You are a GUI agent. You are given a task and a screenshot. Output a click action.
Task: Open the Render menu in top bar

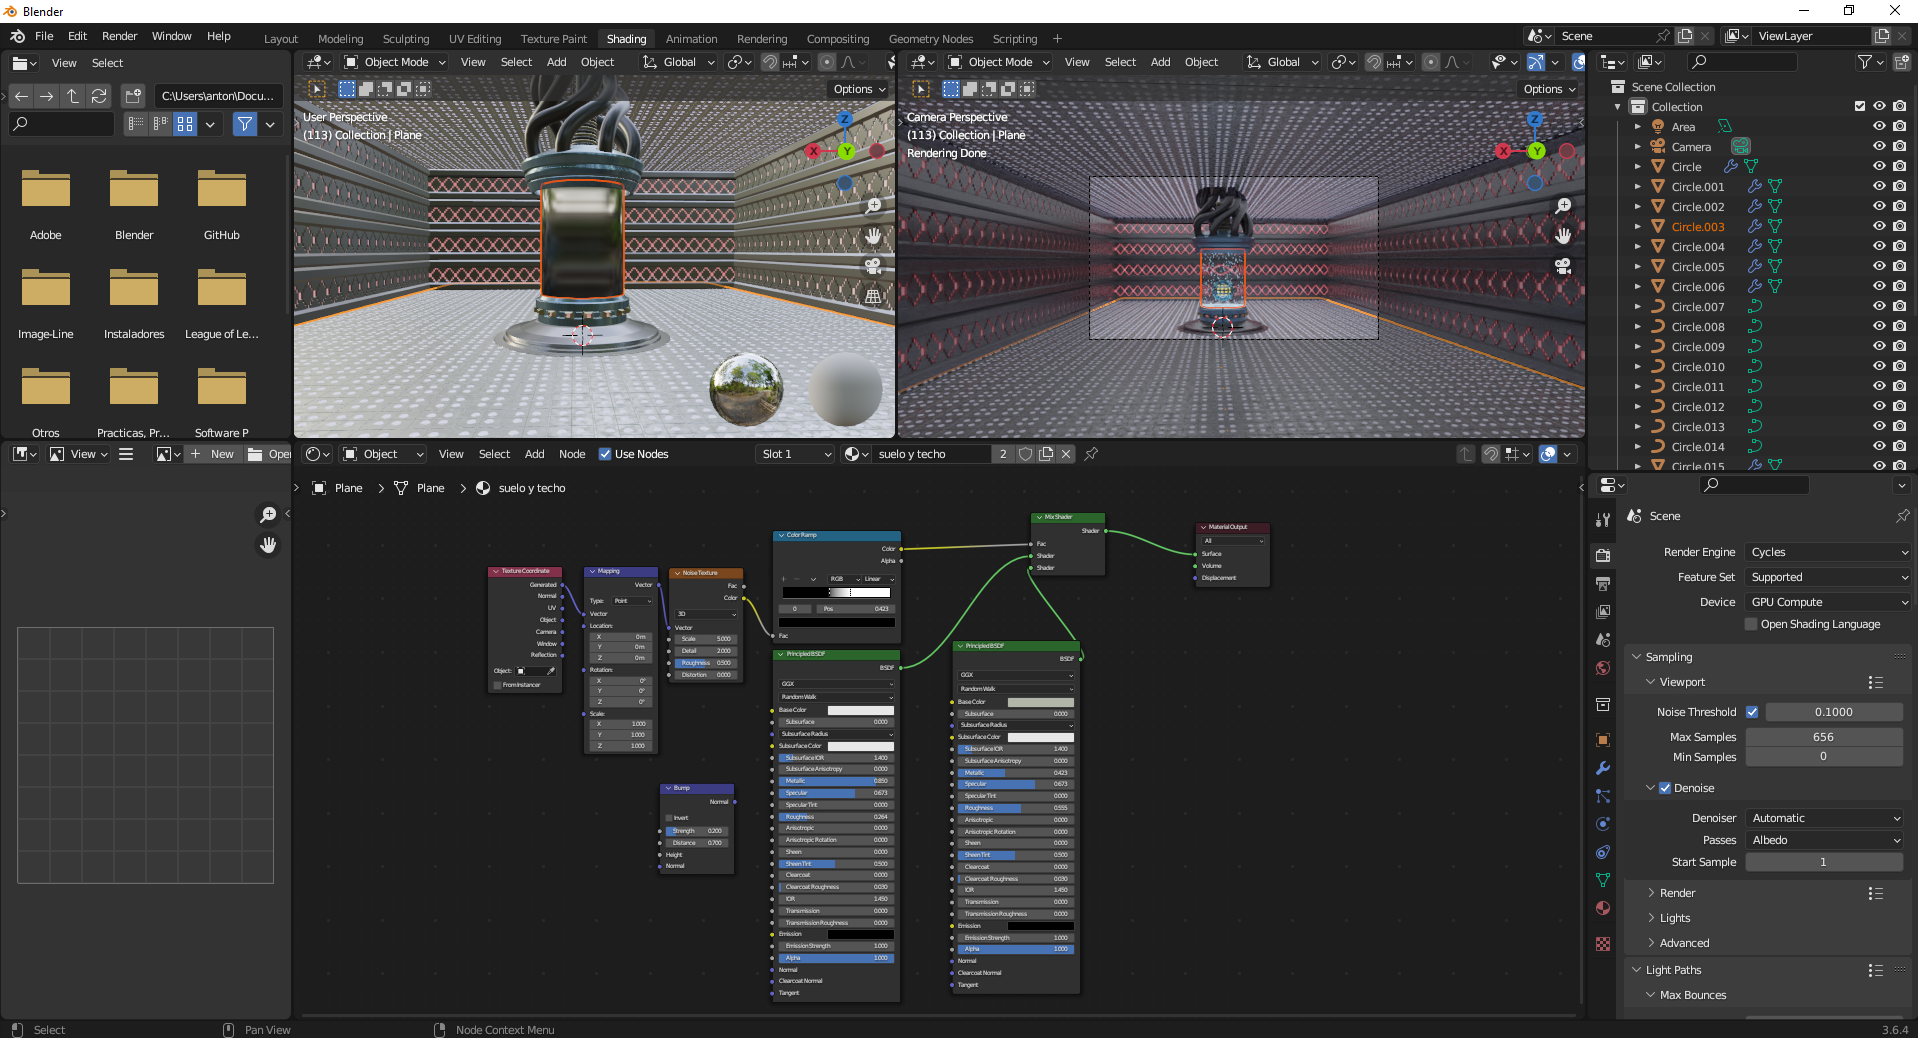[x=119, y=36]
